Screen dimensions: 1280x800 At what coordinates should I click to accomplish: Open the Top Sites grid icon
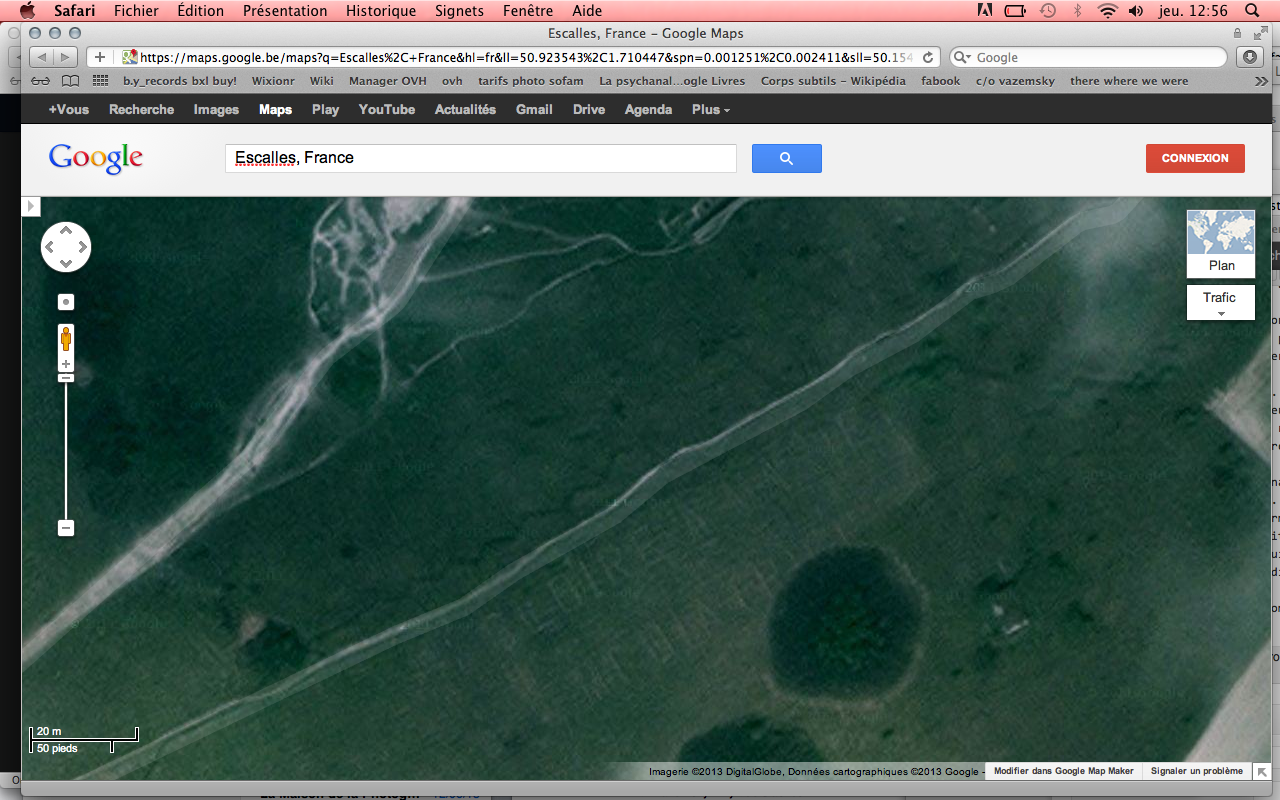100,81
